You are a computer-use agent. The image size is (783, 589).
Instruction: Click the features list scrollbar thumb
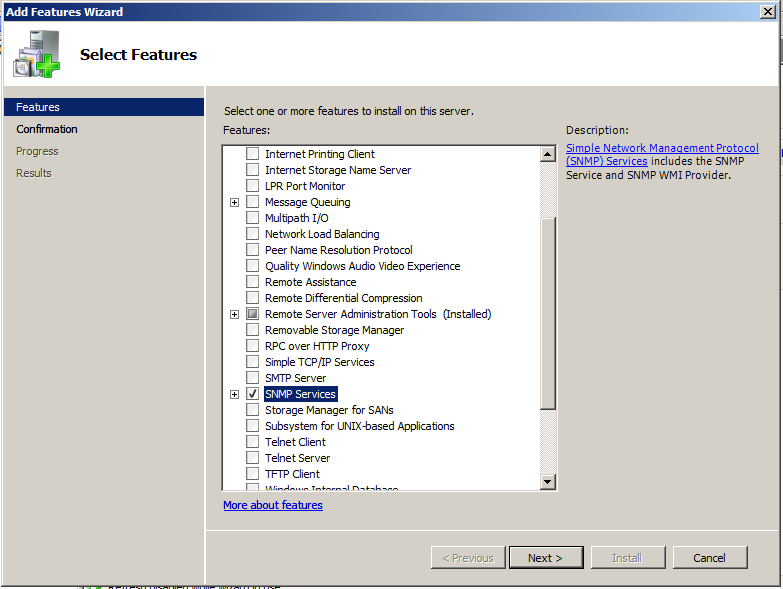click(548, 313)
